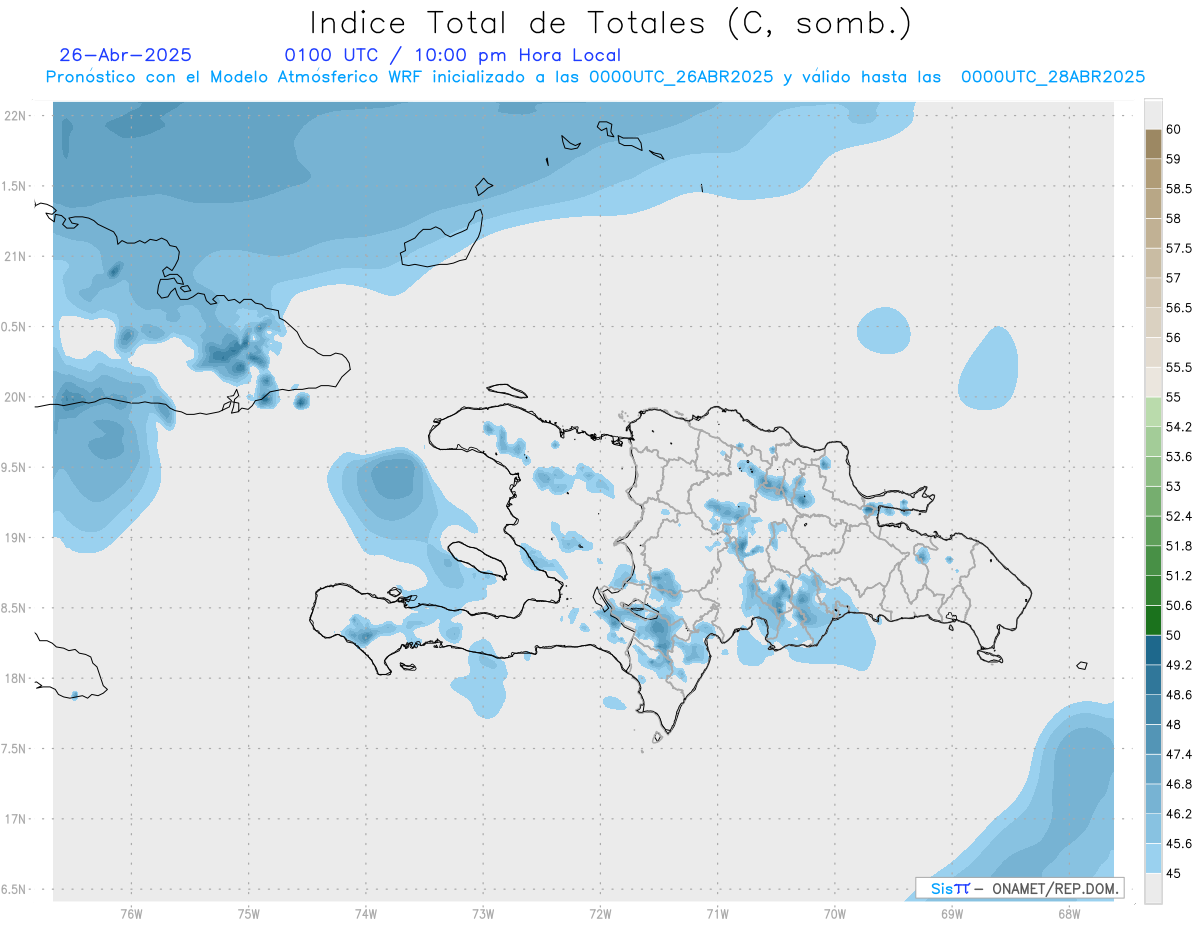Screen dimensions: 1200x927
Task: Pick the dark green swatch between 50 and 50.6
Action: pos(1153,621)
